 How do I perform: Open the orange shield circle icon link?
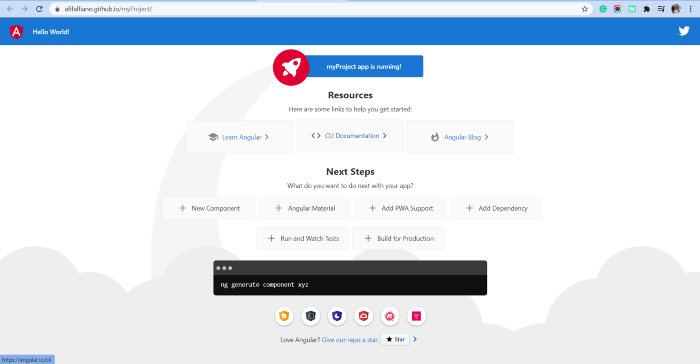(x=284, y=316)
